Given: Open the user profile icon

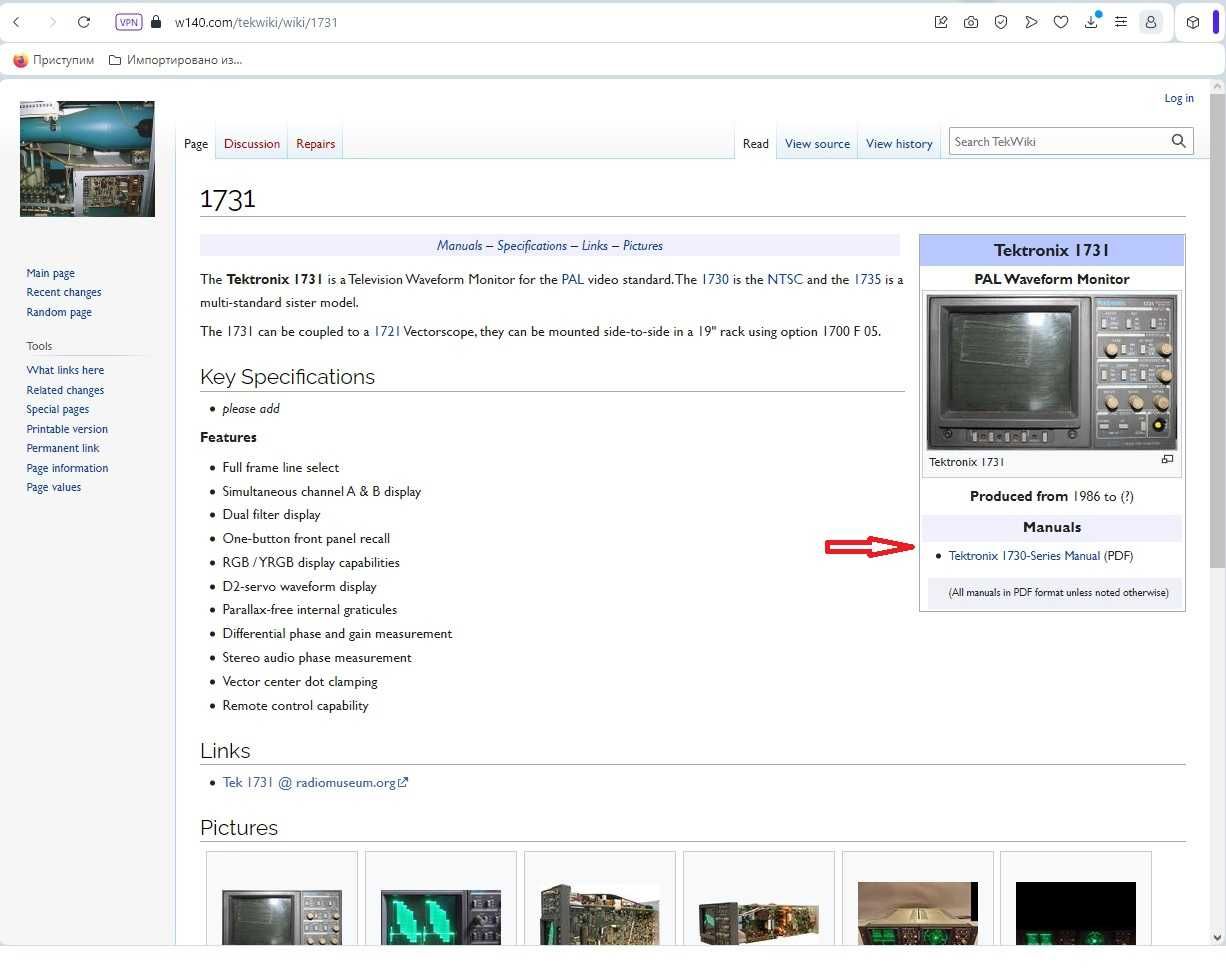Looking at the screenshot, I should pos(1151,22).
